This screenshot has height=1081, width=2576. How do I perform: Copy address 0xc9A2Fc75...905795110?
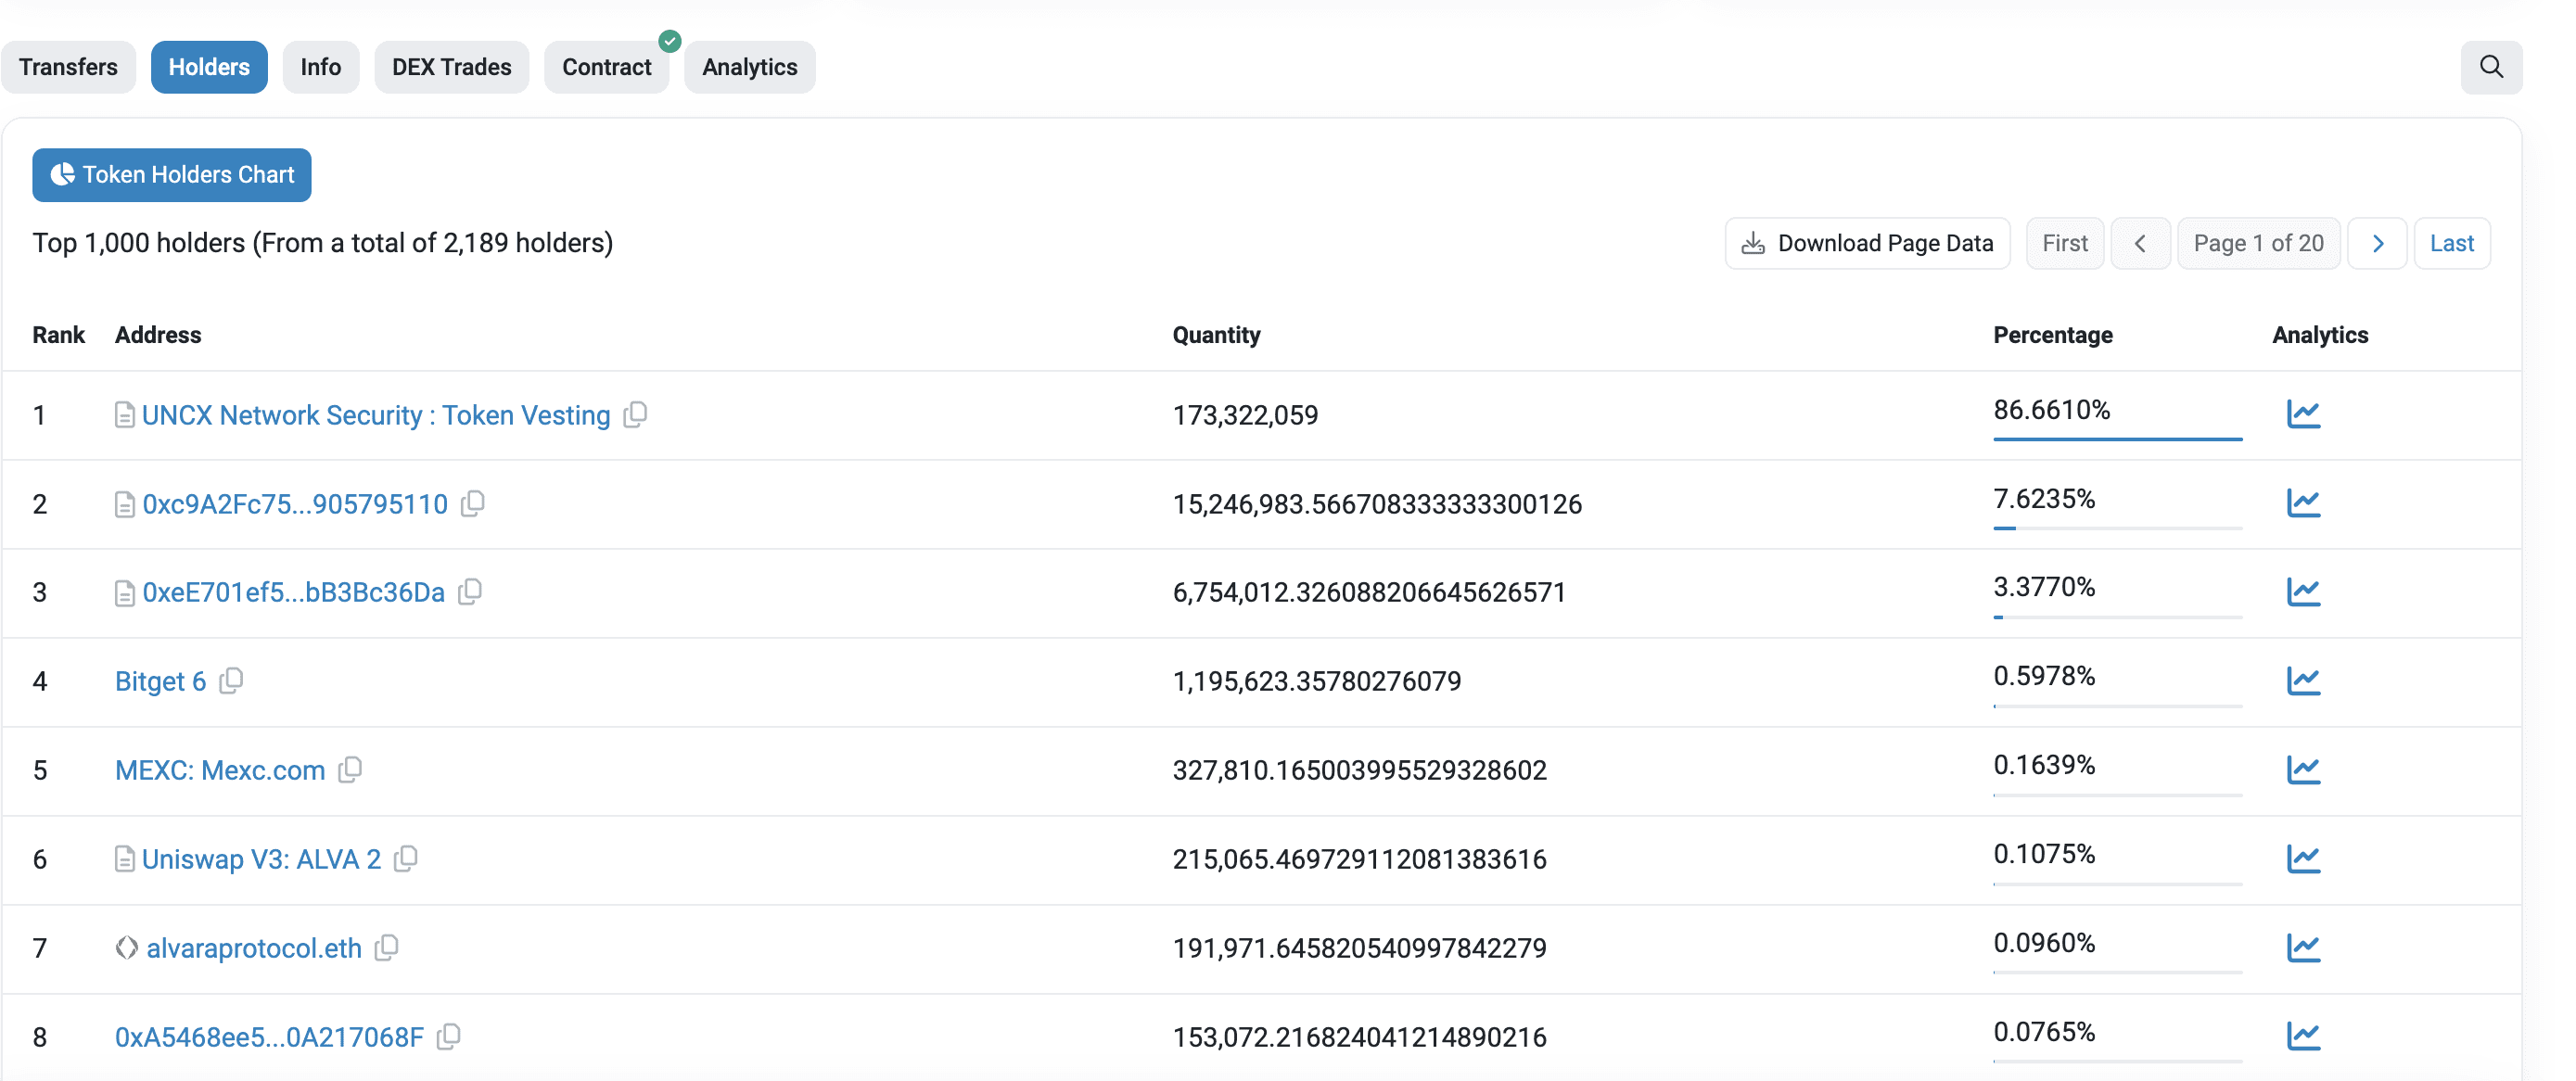click(473, 503)
